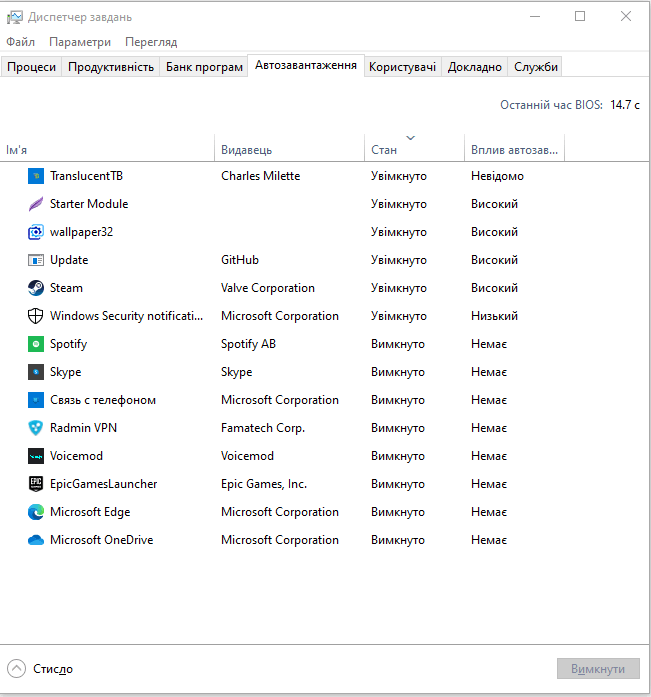Sort by the Ім'я column header

point(108,148)
